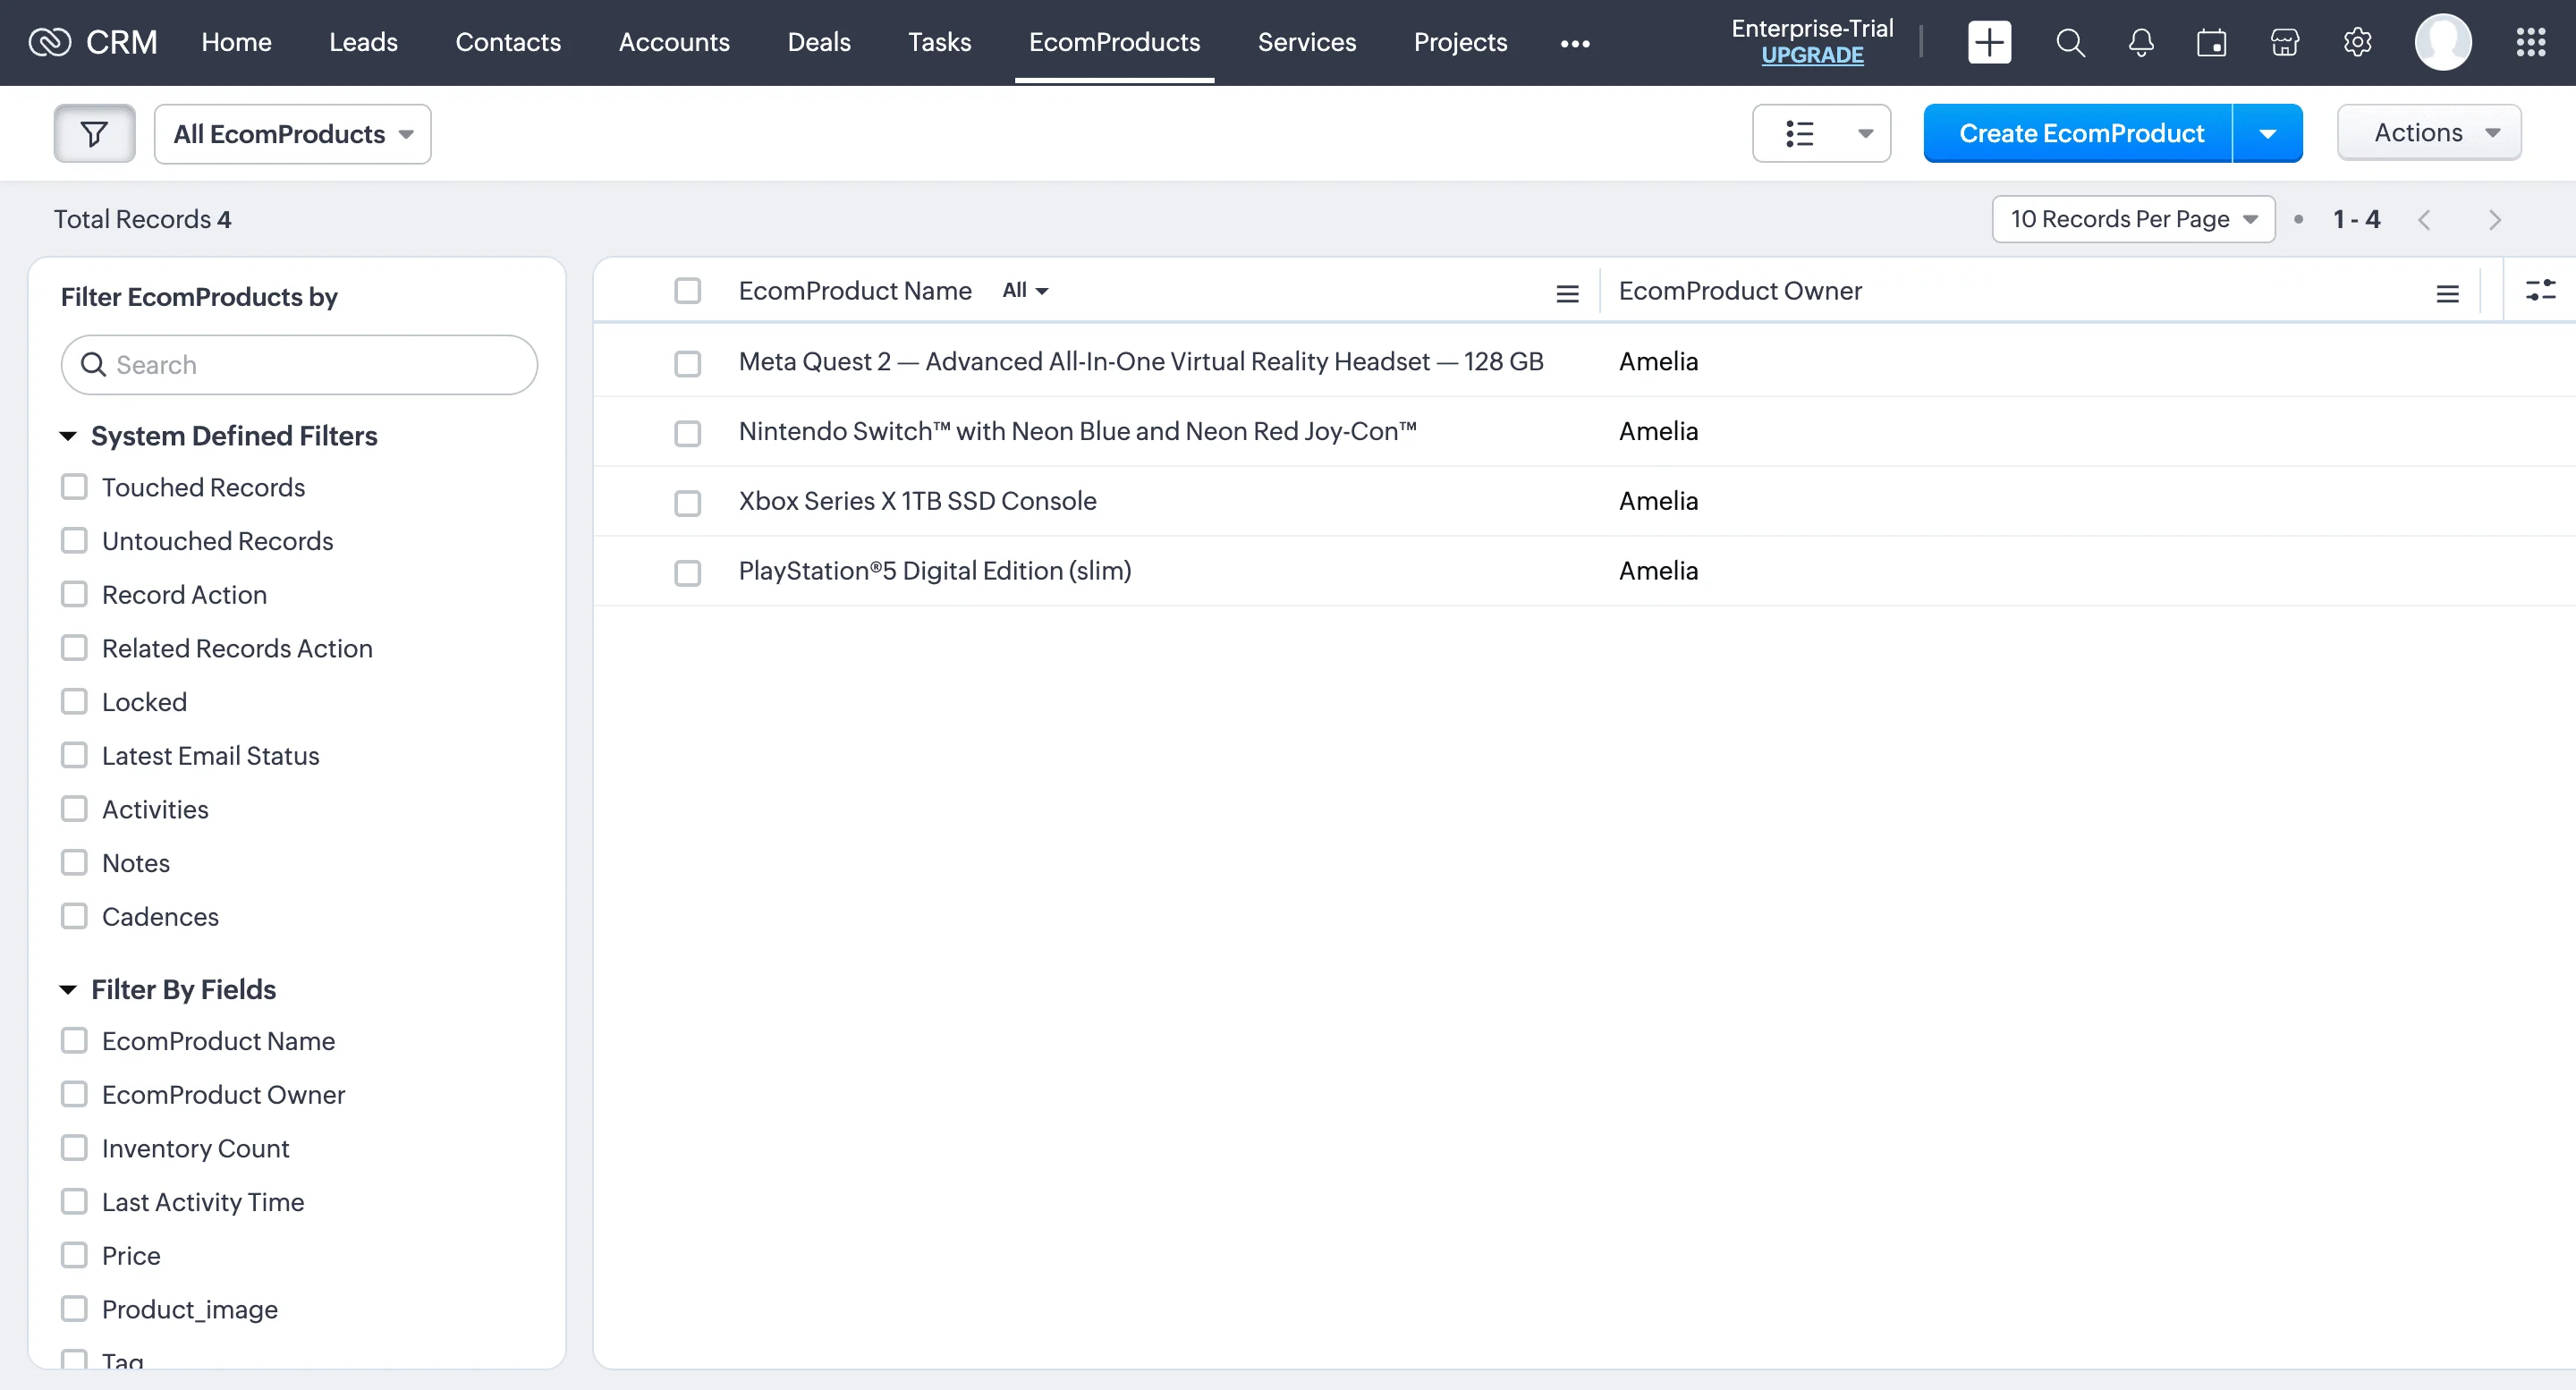Open user profile avatar

(x=2443, y=42)
